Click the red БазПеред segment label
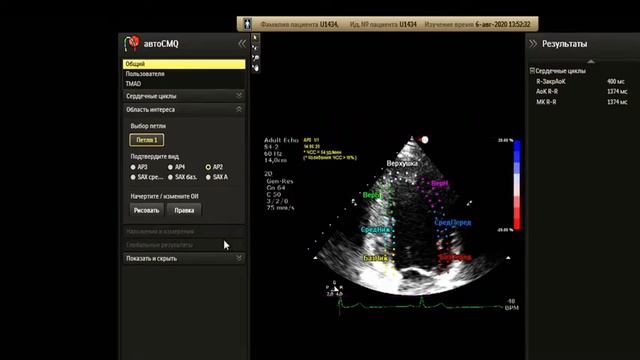Viewport: 640px width, 360px height. tap(455, 257)
